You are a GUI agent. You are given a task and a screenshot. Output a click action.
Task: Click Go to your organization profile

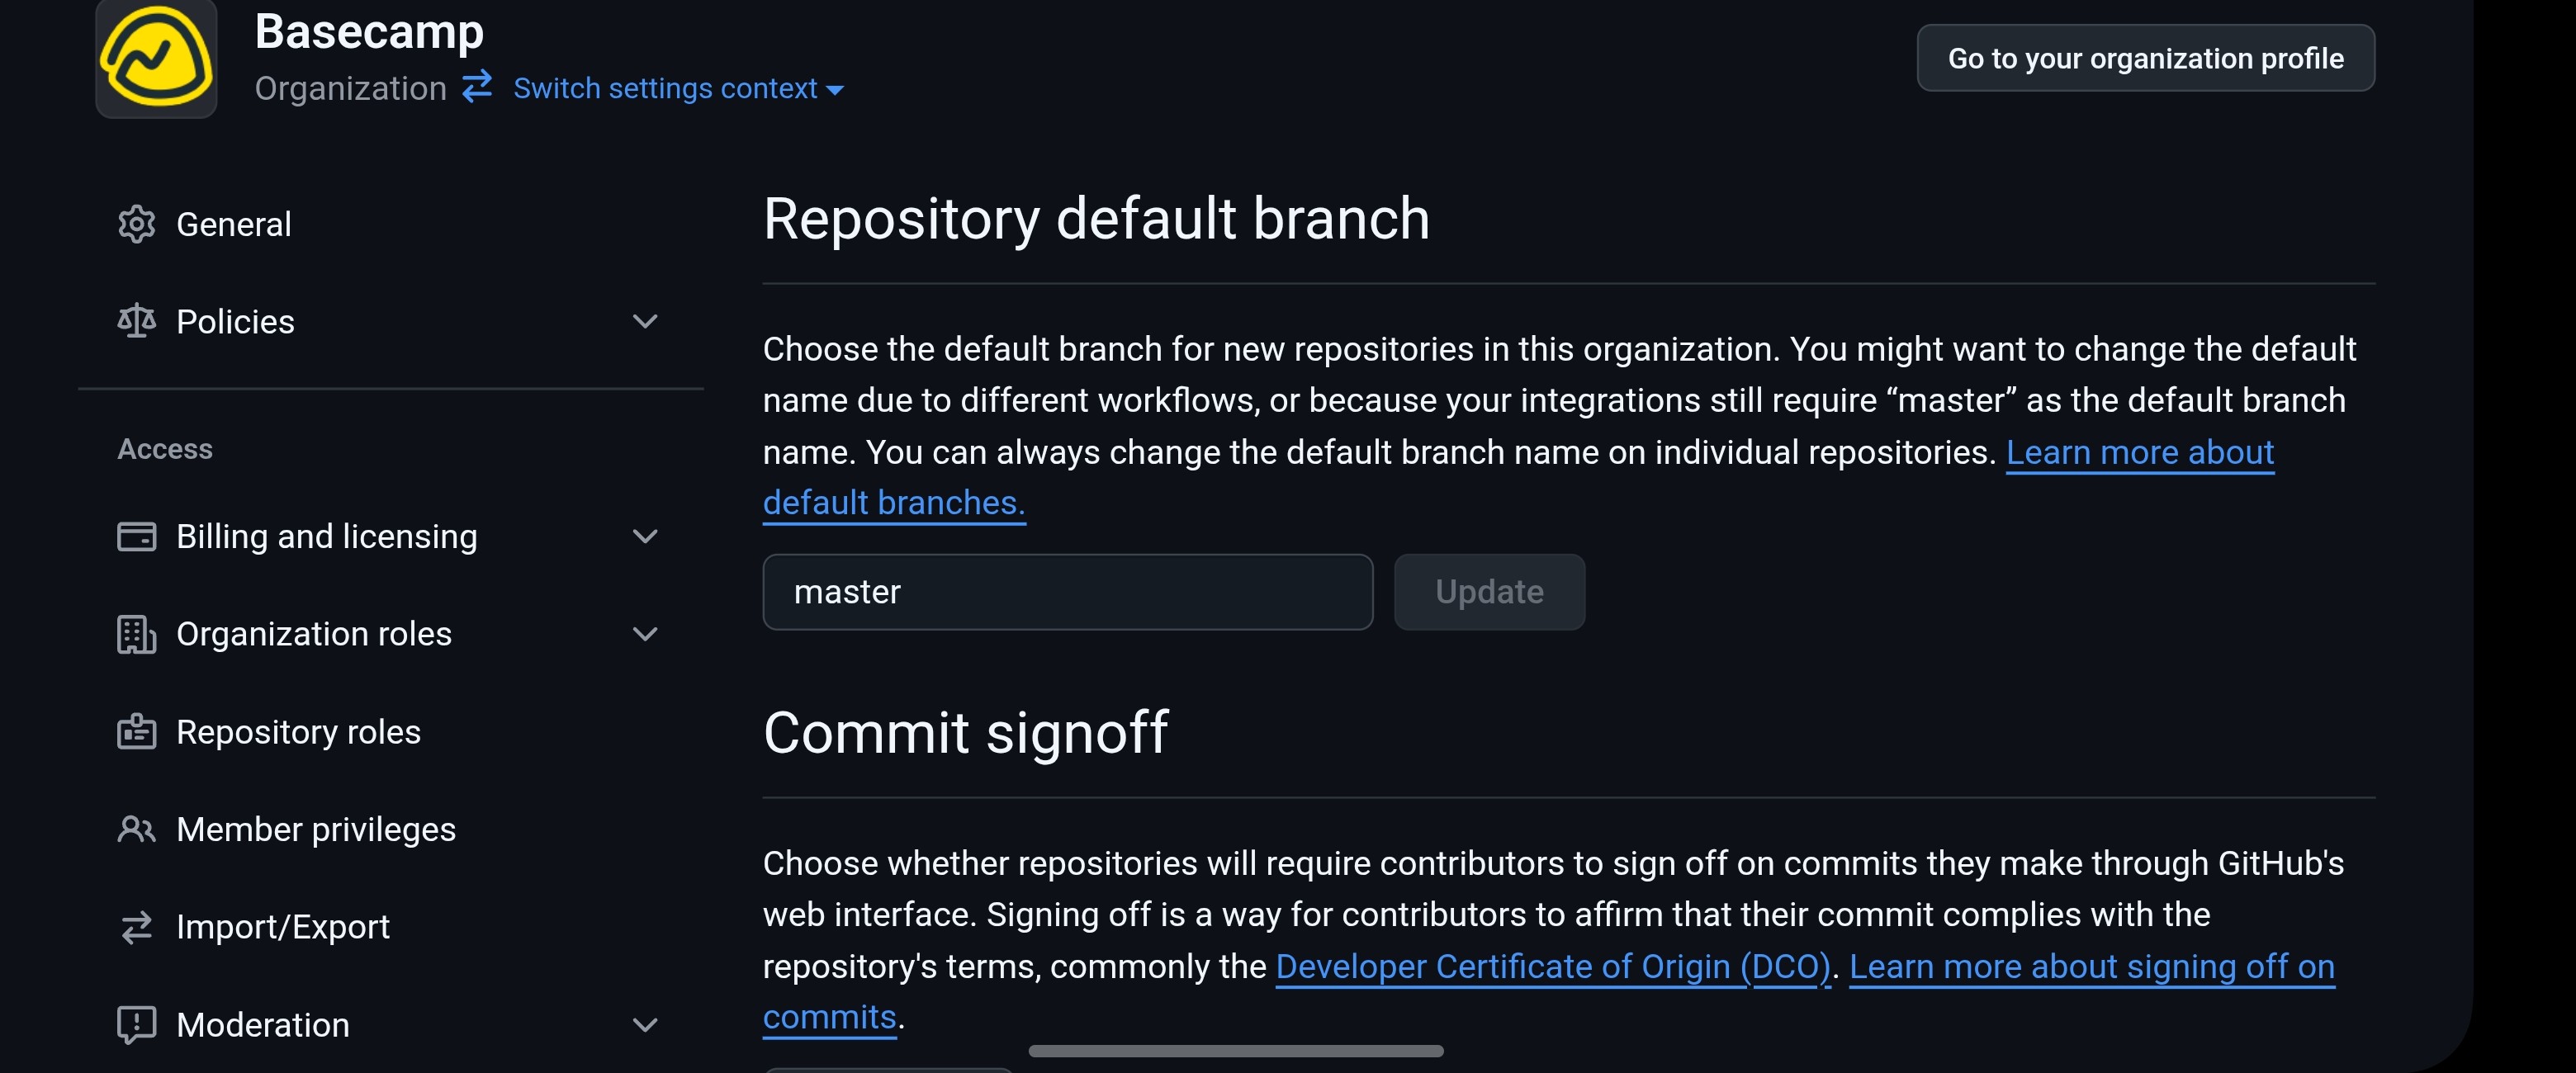[x=2145, y=58]
